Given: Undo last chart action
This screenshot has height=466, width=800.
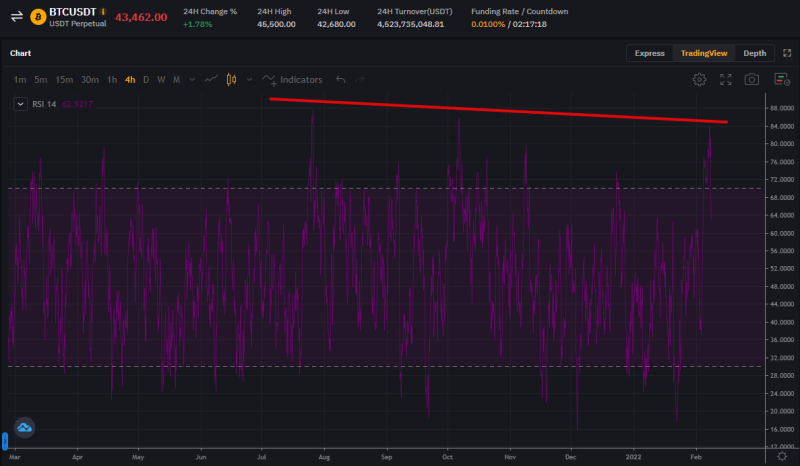Looking at the screenshot, I should click(x=340, y=79).
